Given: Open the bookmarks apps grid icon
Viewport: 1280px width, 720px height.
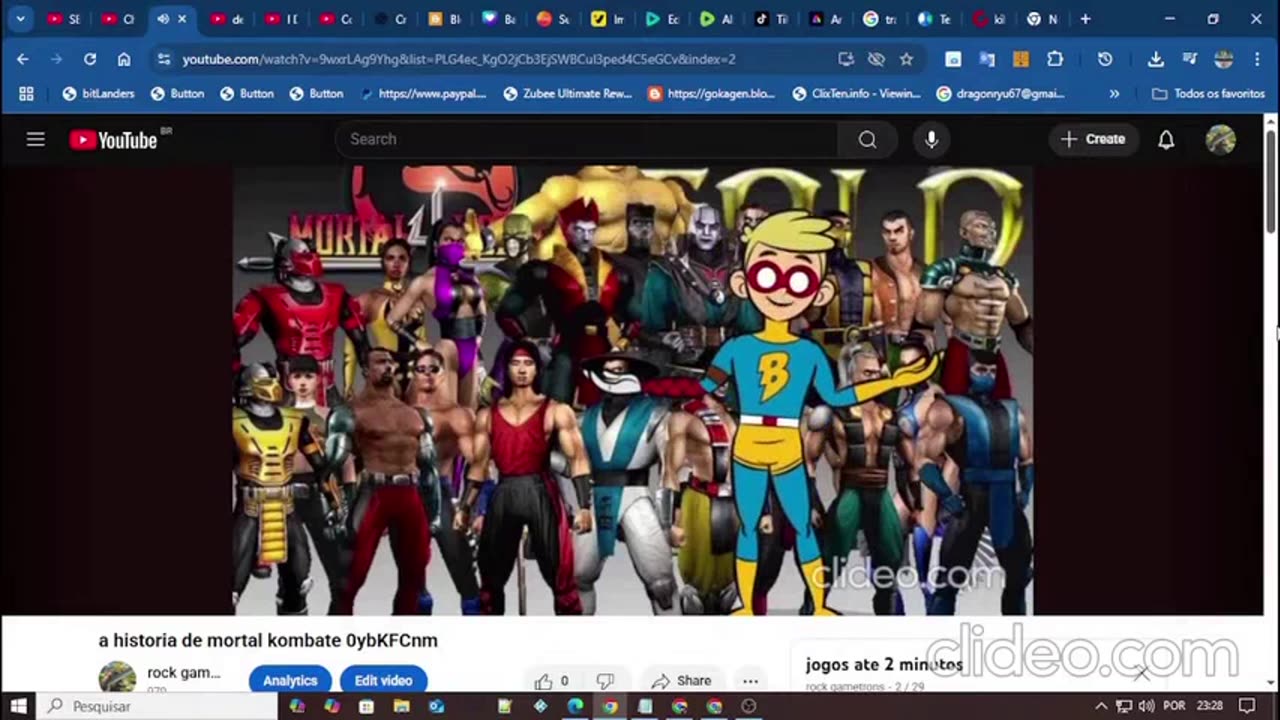Looking at the screenshot, I should [x=26, y=93].
